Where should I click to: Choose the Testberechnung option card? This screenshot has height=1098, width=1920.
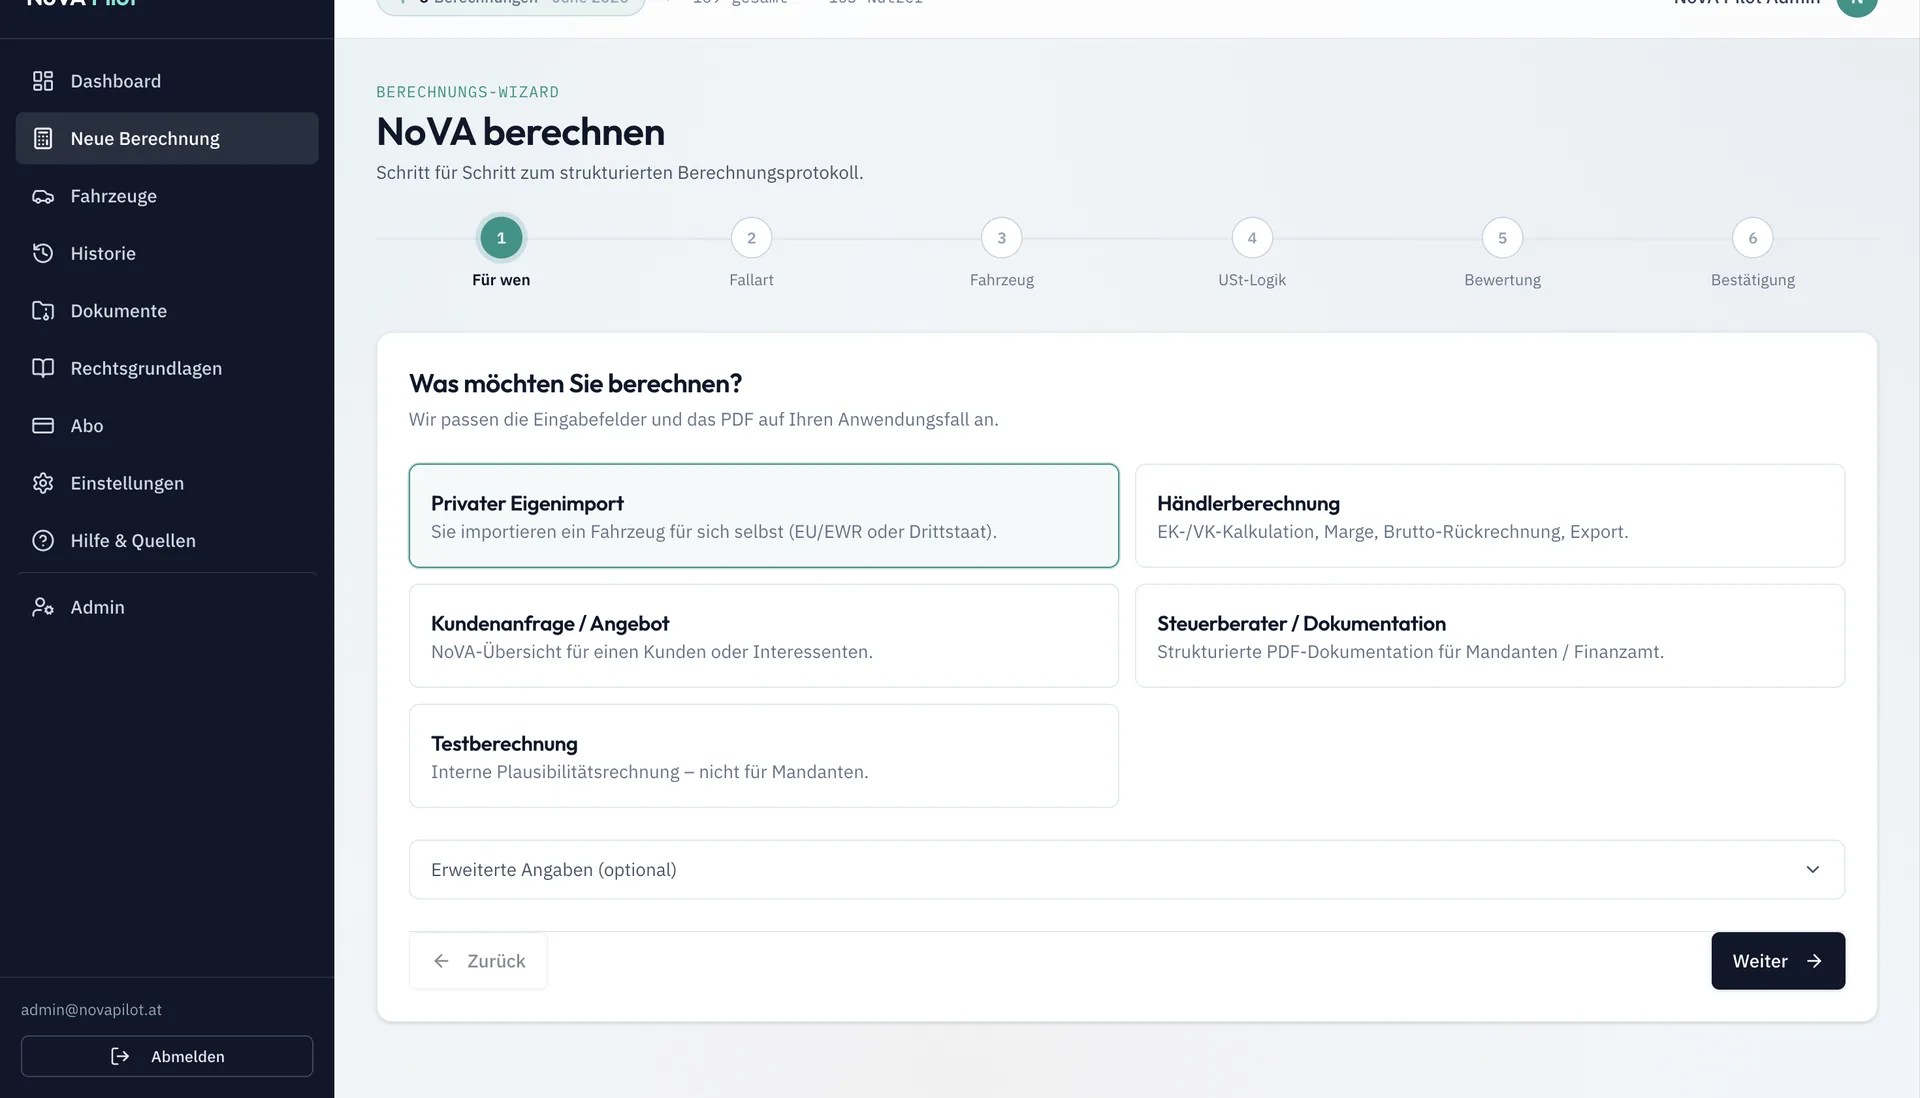pyautogui.click(x=764, y=756)
